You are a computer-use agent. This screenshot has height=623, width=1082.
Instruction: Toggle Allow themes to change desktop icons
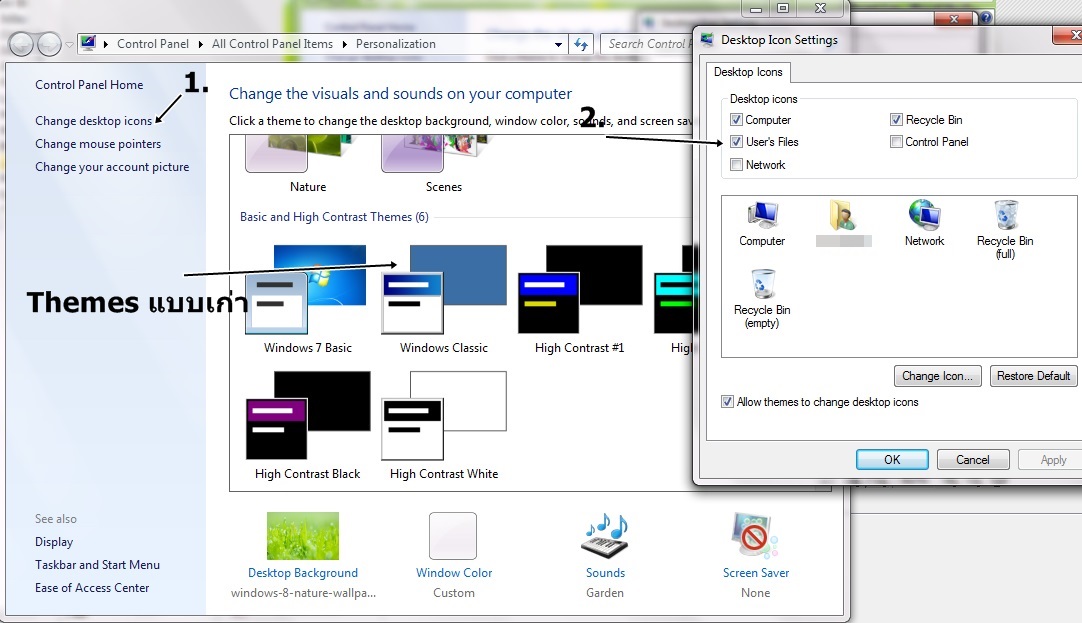click(727, 402)
